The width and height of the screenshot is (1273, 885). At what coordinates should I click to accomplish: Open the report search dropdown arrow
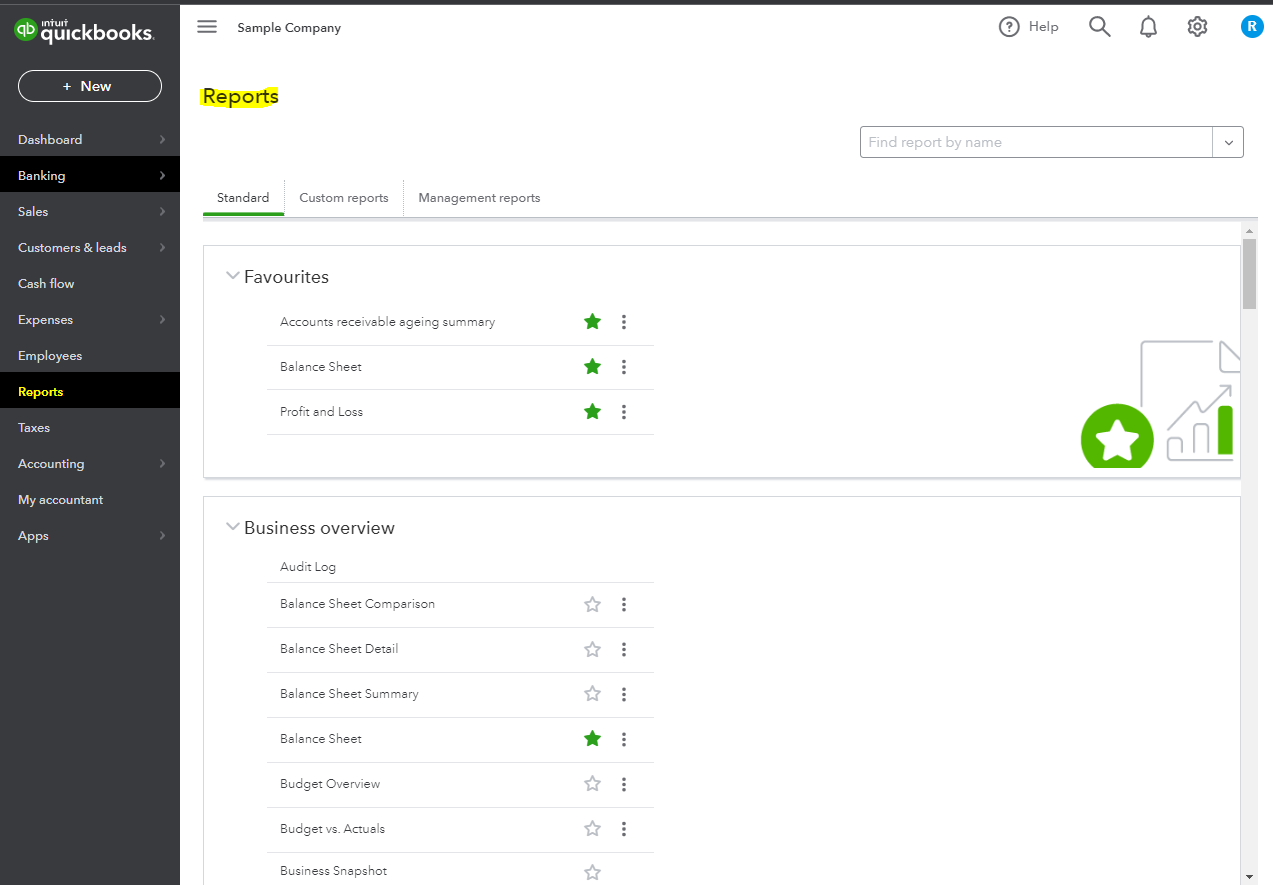click(1228, 142)
